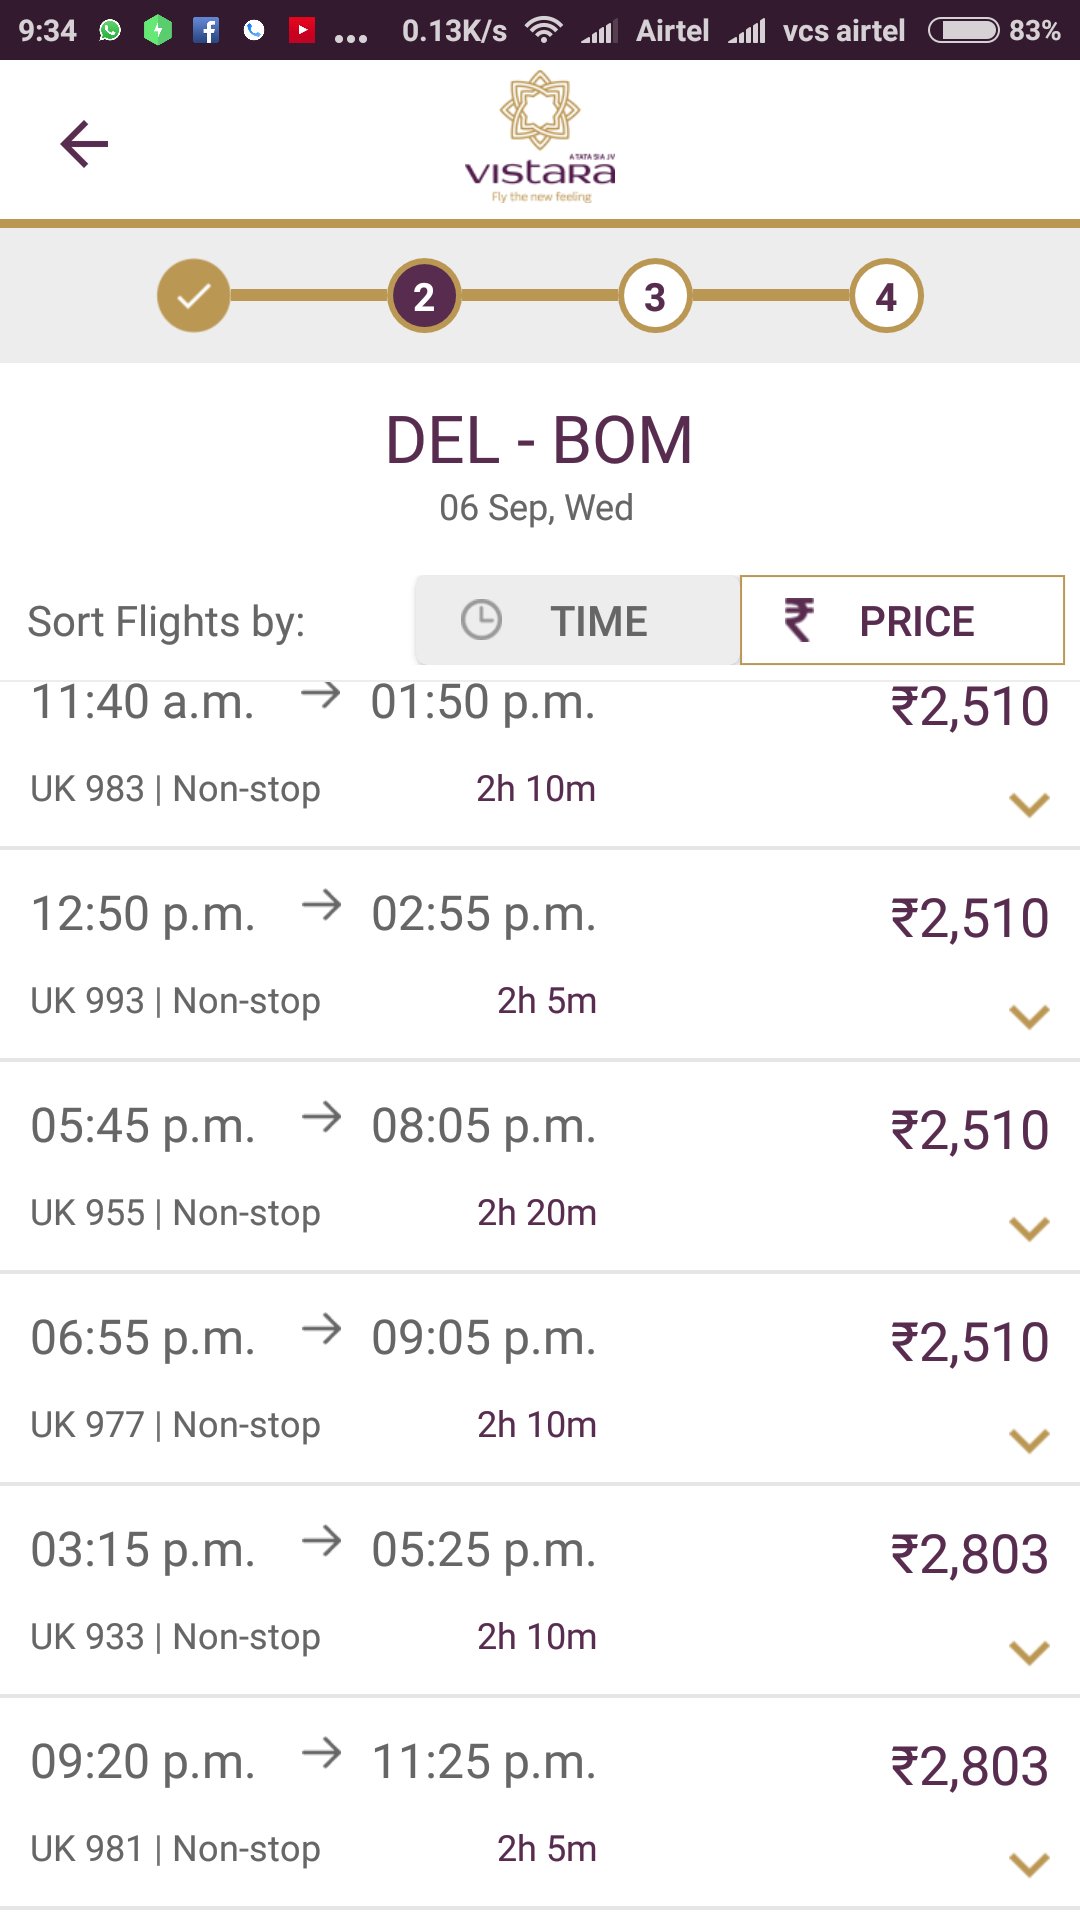Expand fare details for flight UK 933
This screenshot has height=1920, width=1080.
point(1029,1652)
